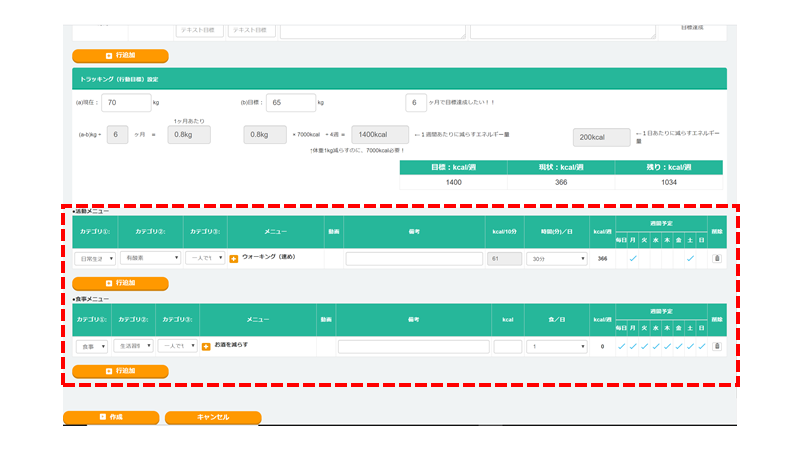
Task: Open the 有酸素 category dropdown
Action: [x=152, y=258]
